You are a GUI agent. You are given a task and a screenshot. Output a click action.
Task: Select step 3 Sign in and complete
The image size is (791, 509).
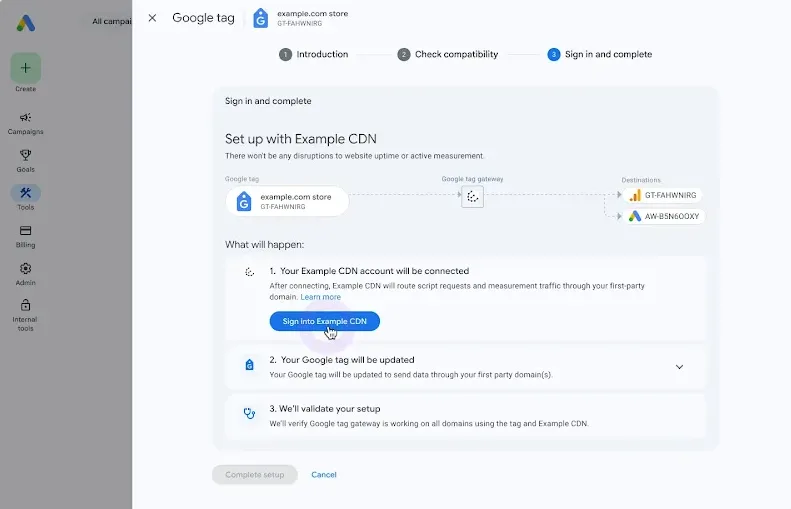pos(600,54)
